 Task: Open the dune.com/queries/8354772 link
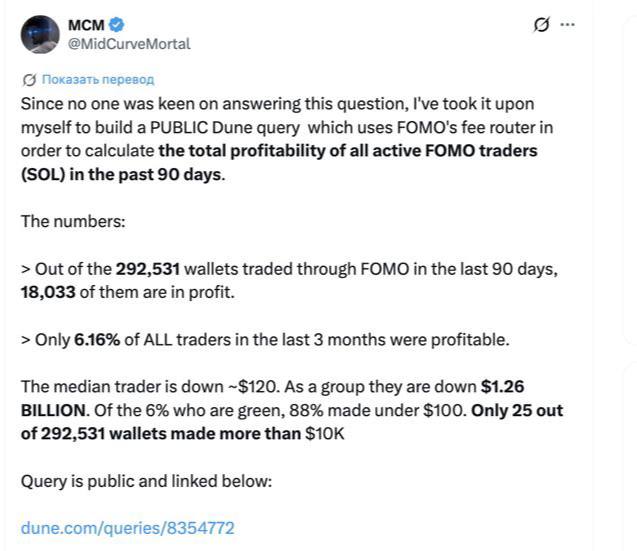[x=128, y=528]
